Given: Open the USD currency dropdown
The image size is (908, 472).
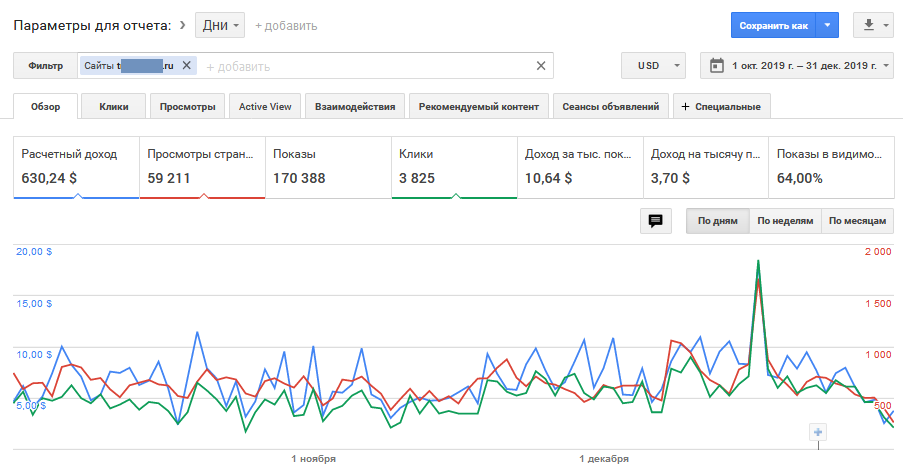Looking at the screenshot, I should click(653, 65).
